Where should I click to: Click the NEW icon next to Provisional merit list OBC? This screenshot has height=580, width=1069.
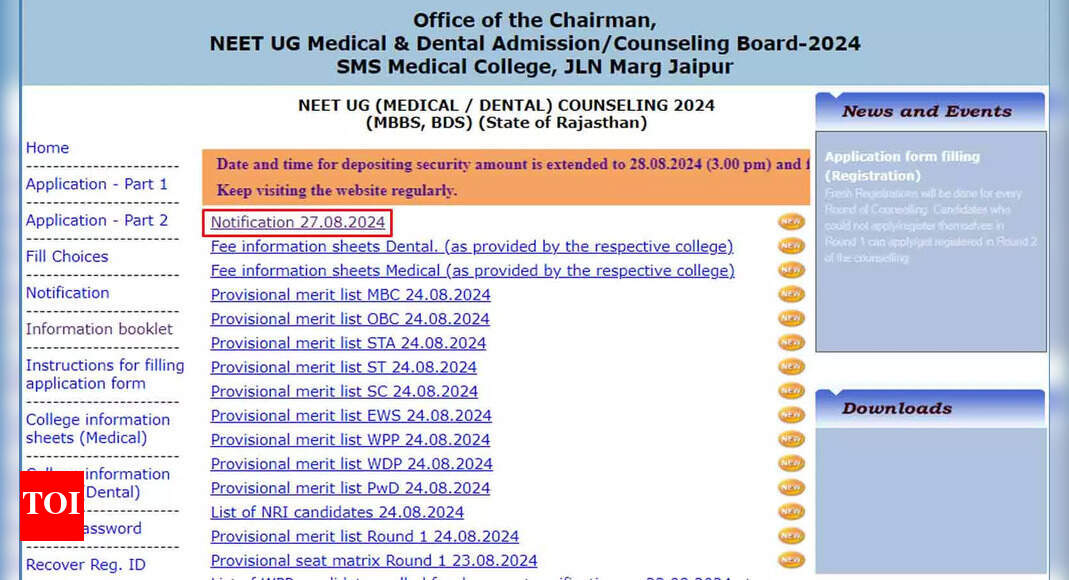coord(790,318)
